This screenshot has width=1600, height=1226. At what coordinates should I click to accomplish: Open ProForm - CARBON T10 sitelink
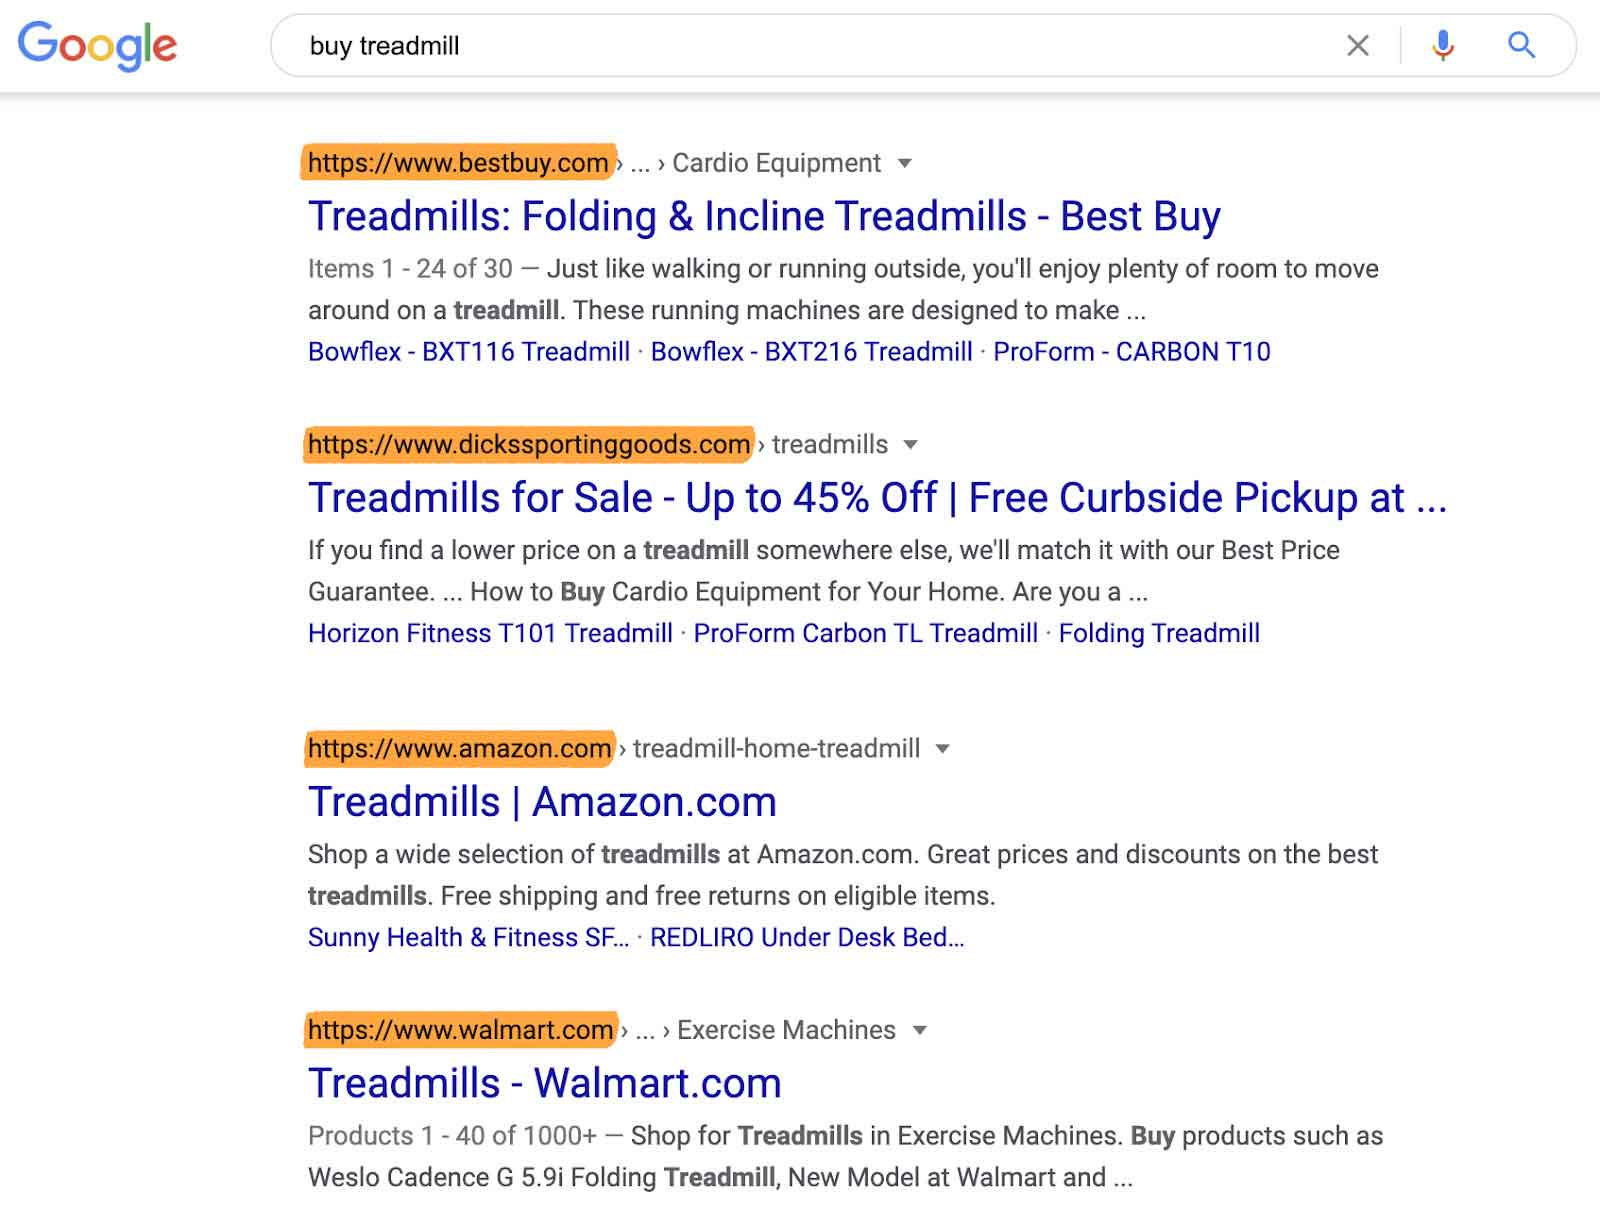point(1131,352)
